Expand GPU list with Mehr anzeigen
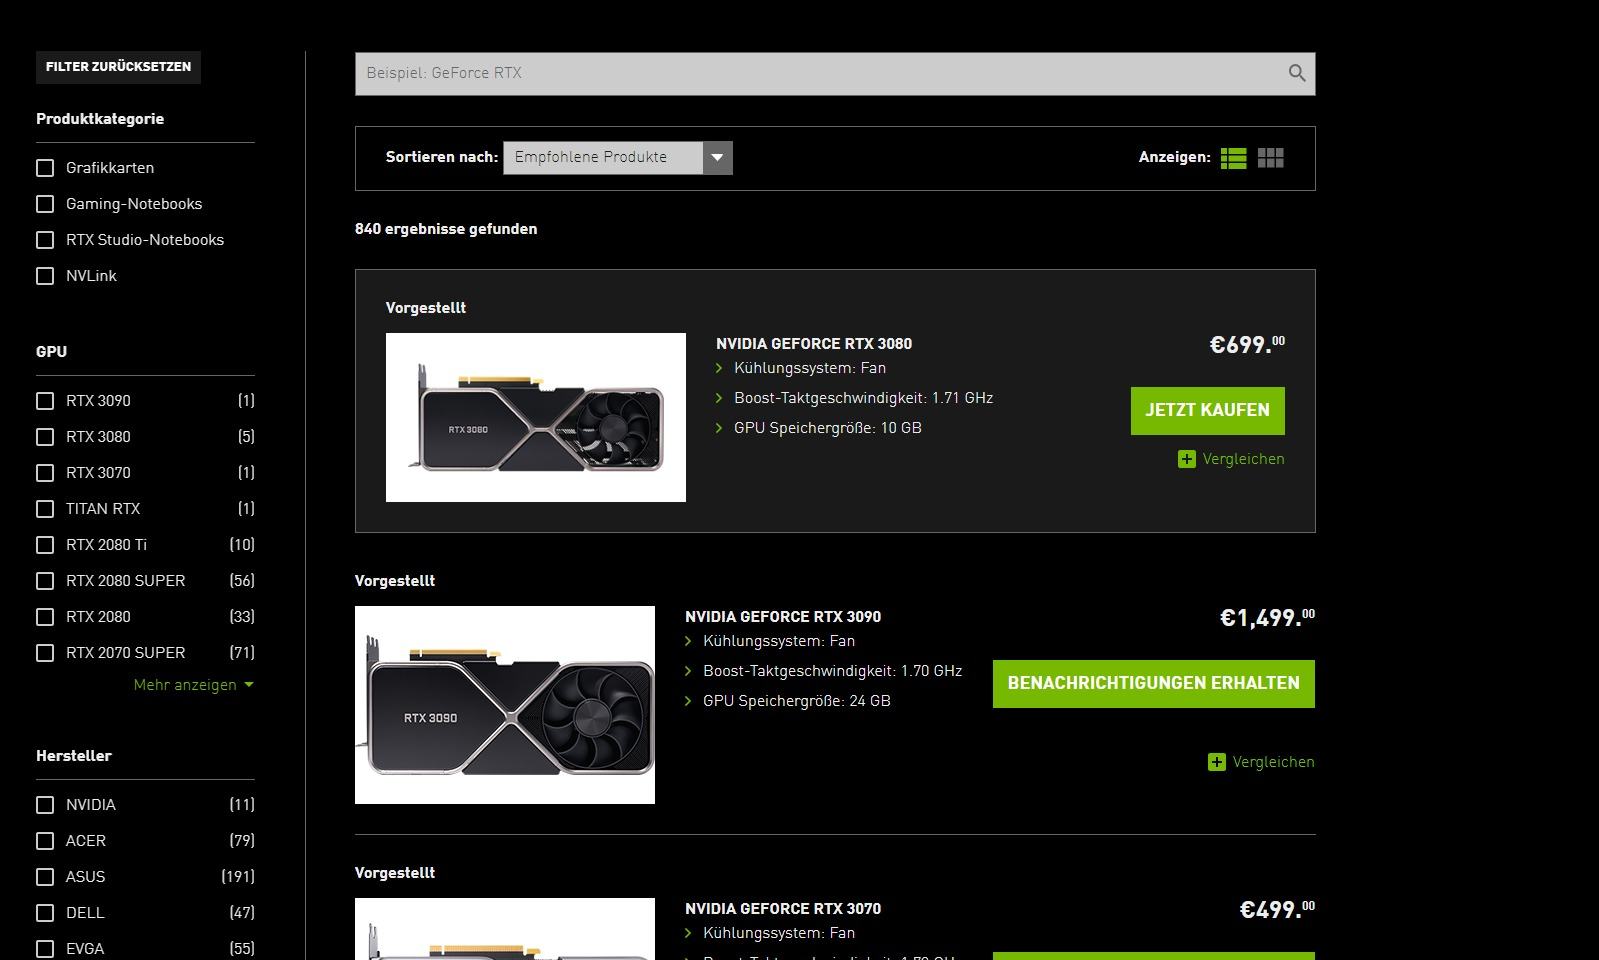The height and width of the screenshot is (960, 1599). (193, 685)
